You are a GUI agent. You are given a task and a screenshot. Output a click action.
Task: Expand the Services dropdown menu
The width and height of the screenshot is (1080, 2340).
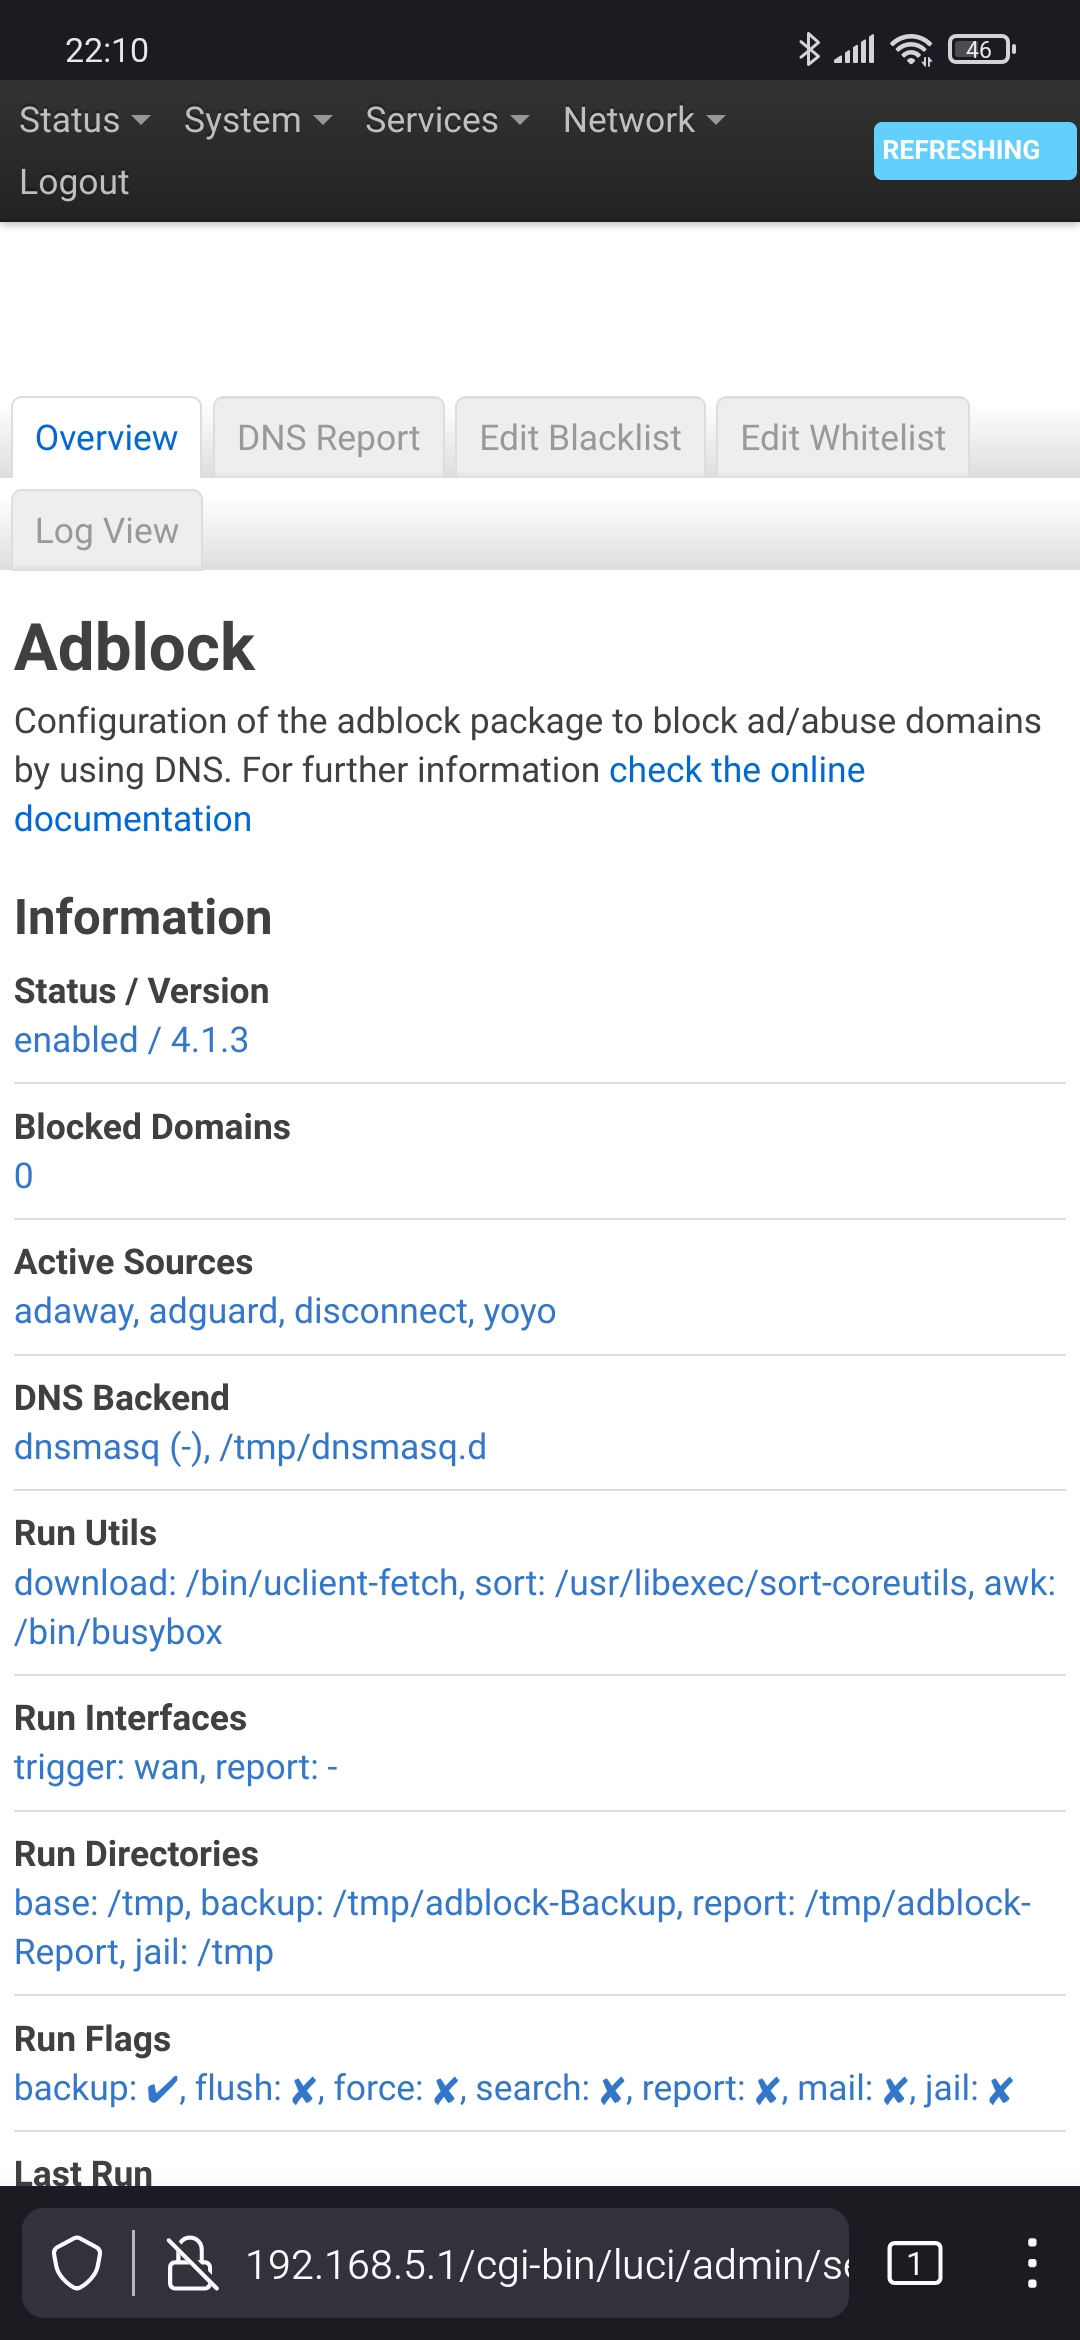click(x=447, y=120)
